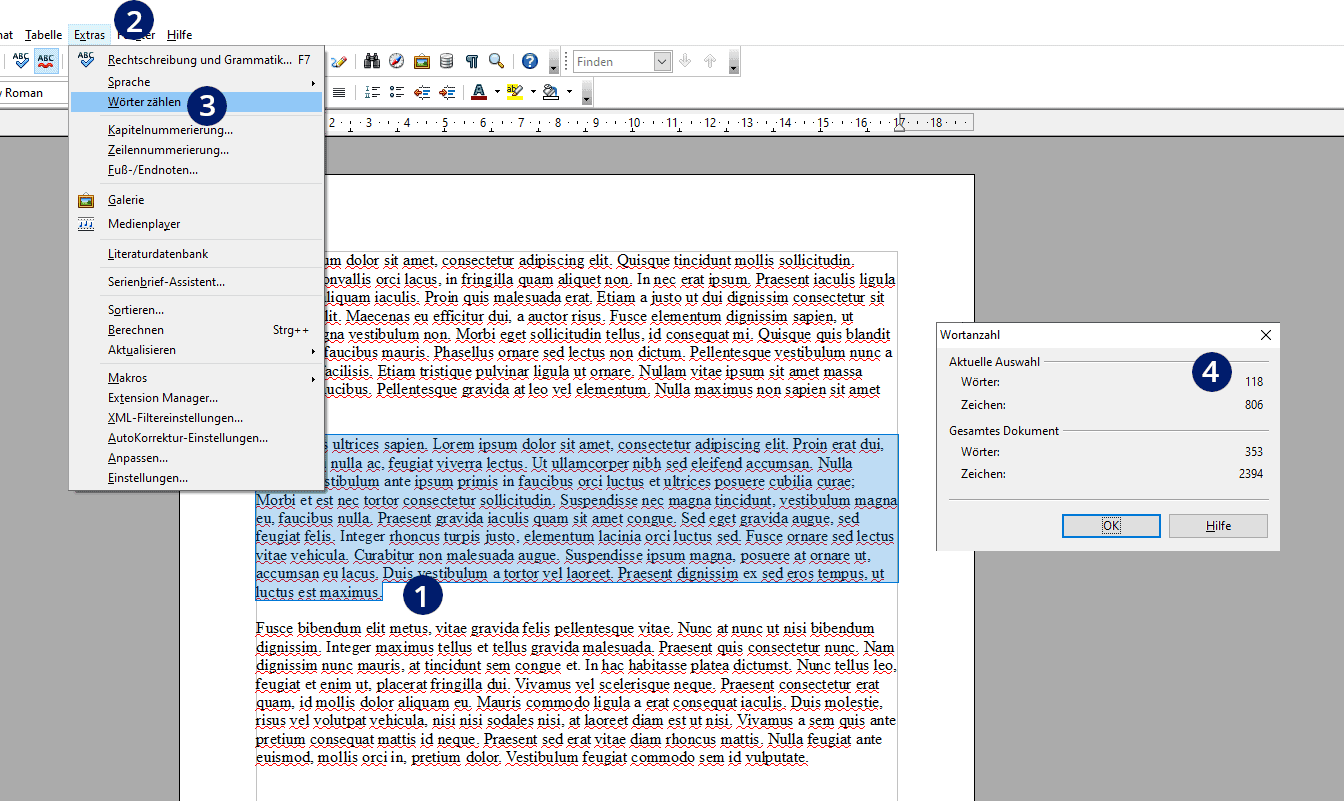Open the font color dropdown arrow
This screenshot has height=801, width=1344.
497,92
